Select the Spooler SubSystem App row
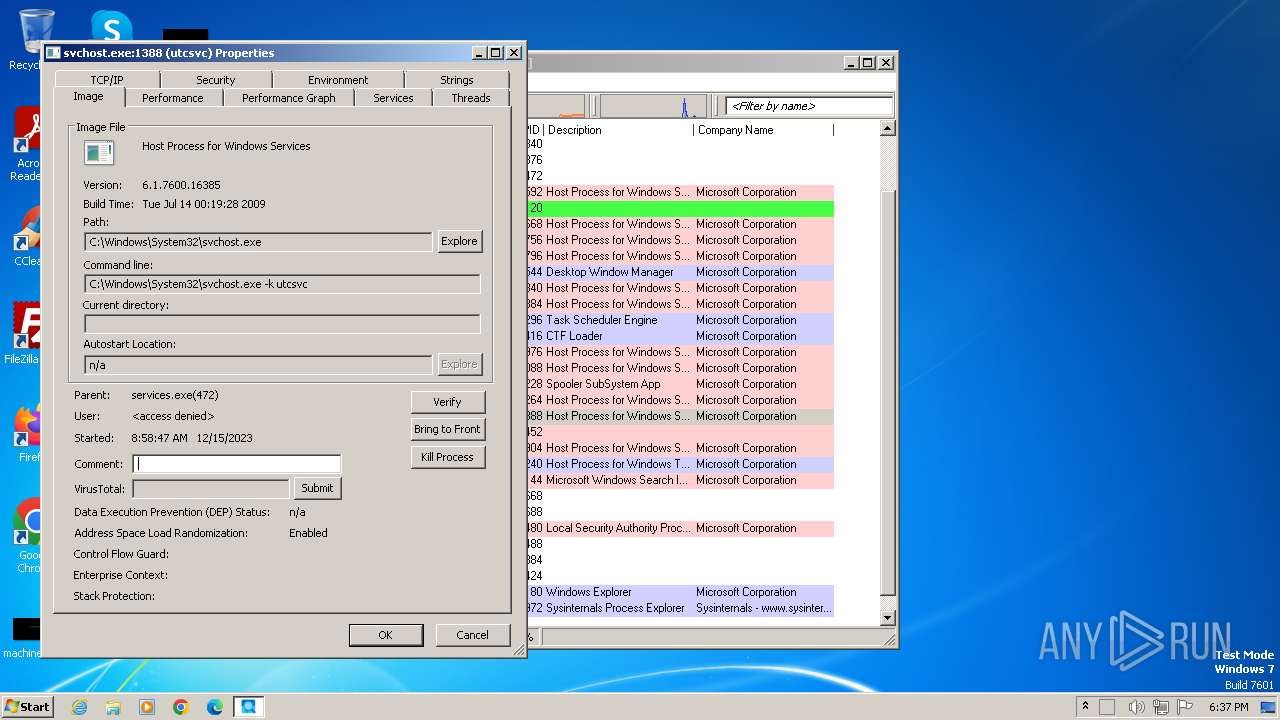 click(x=680, y=384)
